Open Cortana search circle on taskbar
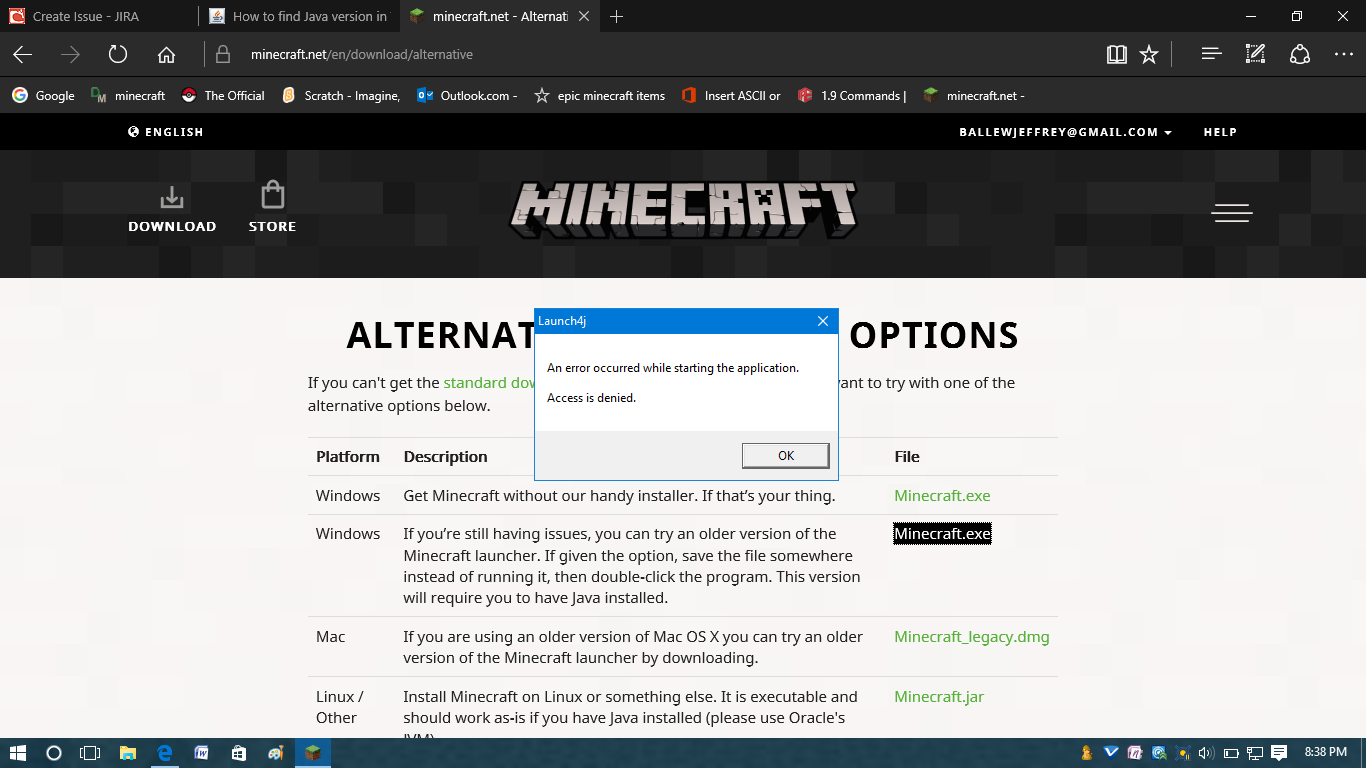Screen dimensions: 1366x768 tap(54, 753)
